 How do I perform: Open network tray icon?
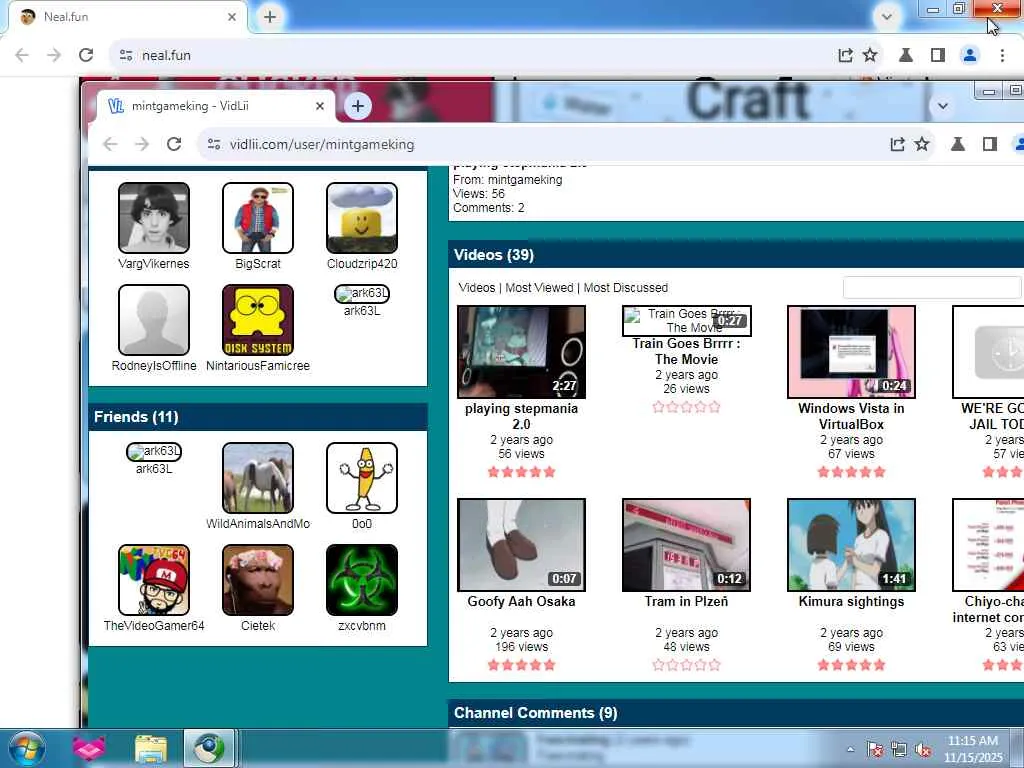(x=899, y=750)
